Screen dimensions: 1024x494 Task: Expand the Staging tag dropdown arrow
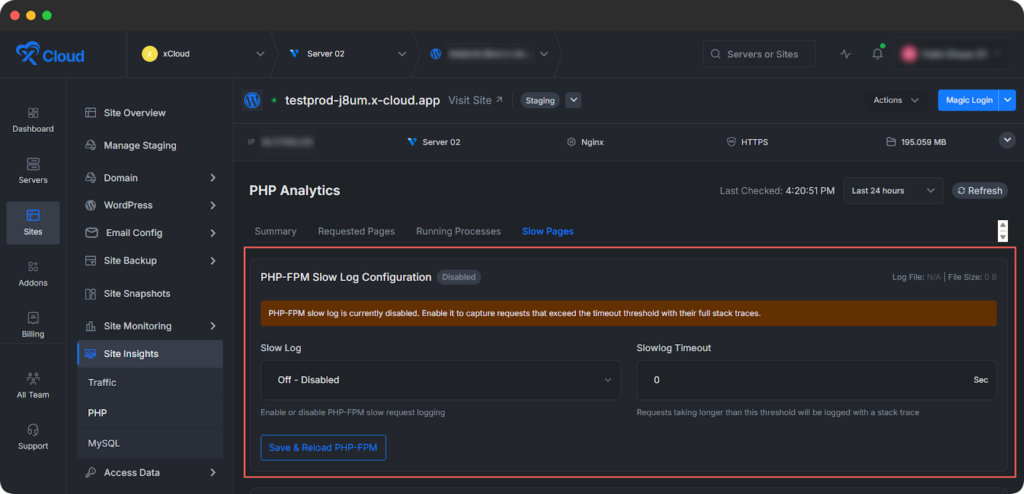(573, 100)
